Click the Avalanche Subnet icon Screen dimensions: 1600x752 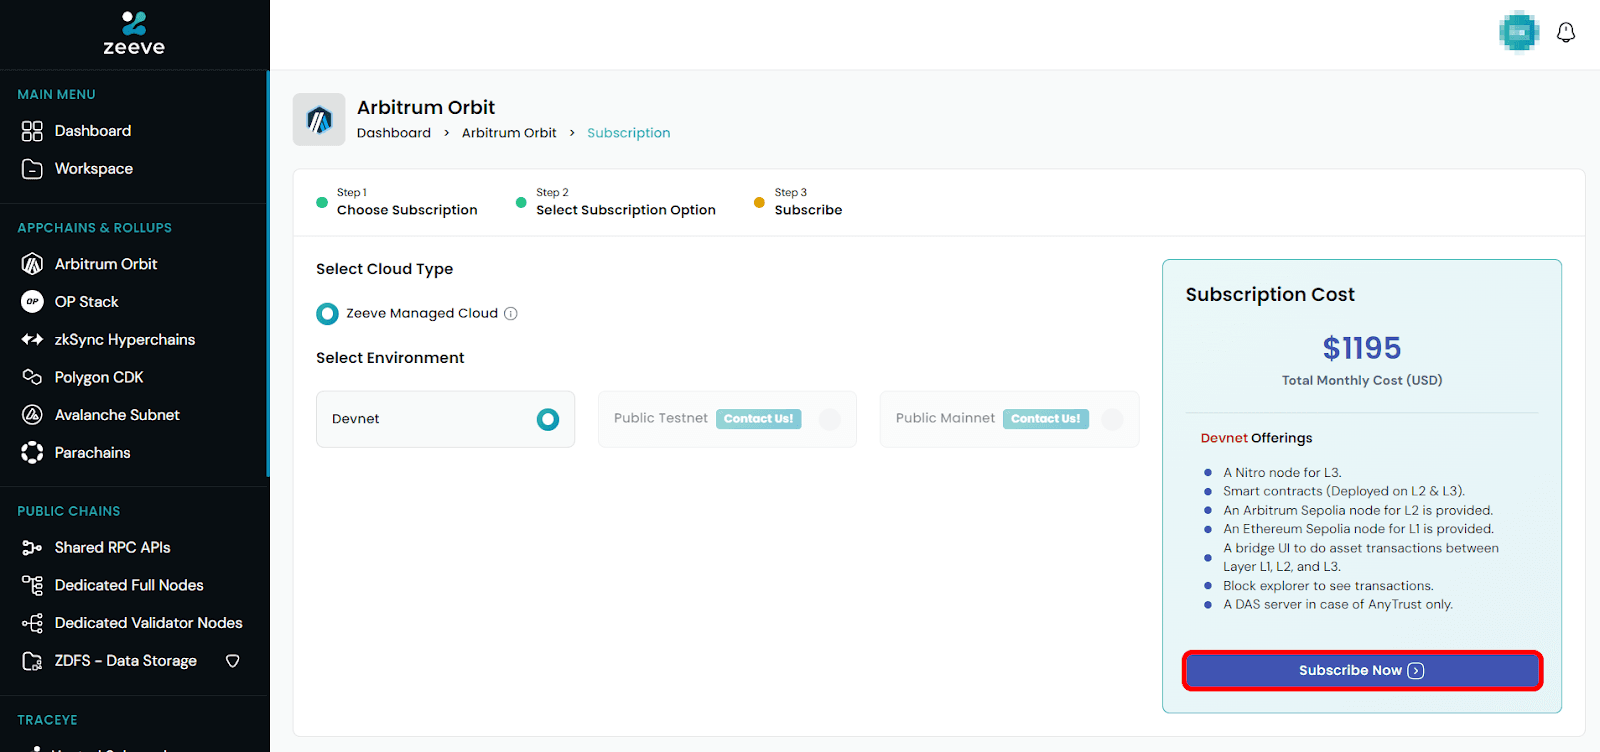pyautogui.click(x=32, y=415)
